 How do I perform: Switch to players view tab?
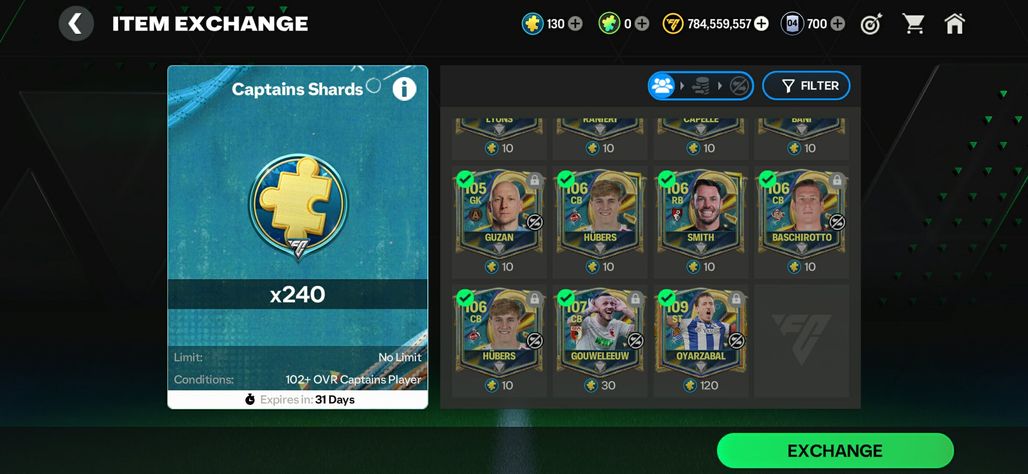tap(663, 86)
